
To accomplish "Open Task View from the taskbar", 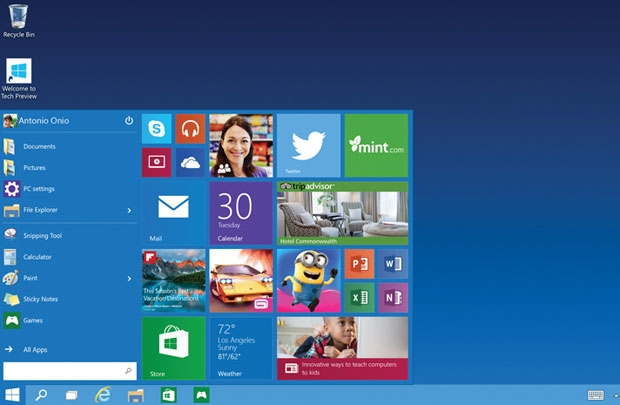I will 72,395.
